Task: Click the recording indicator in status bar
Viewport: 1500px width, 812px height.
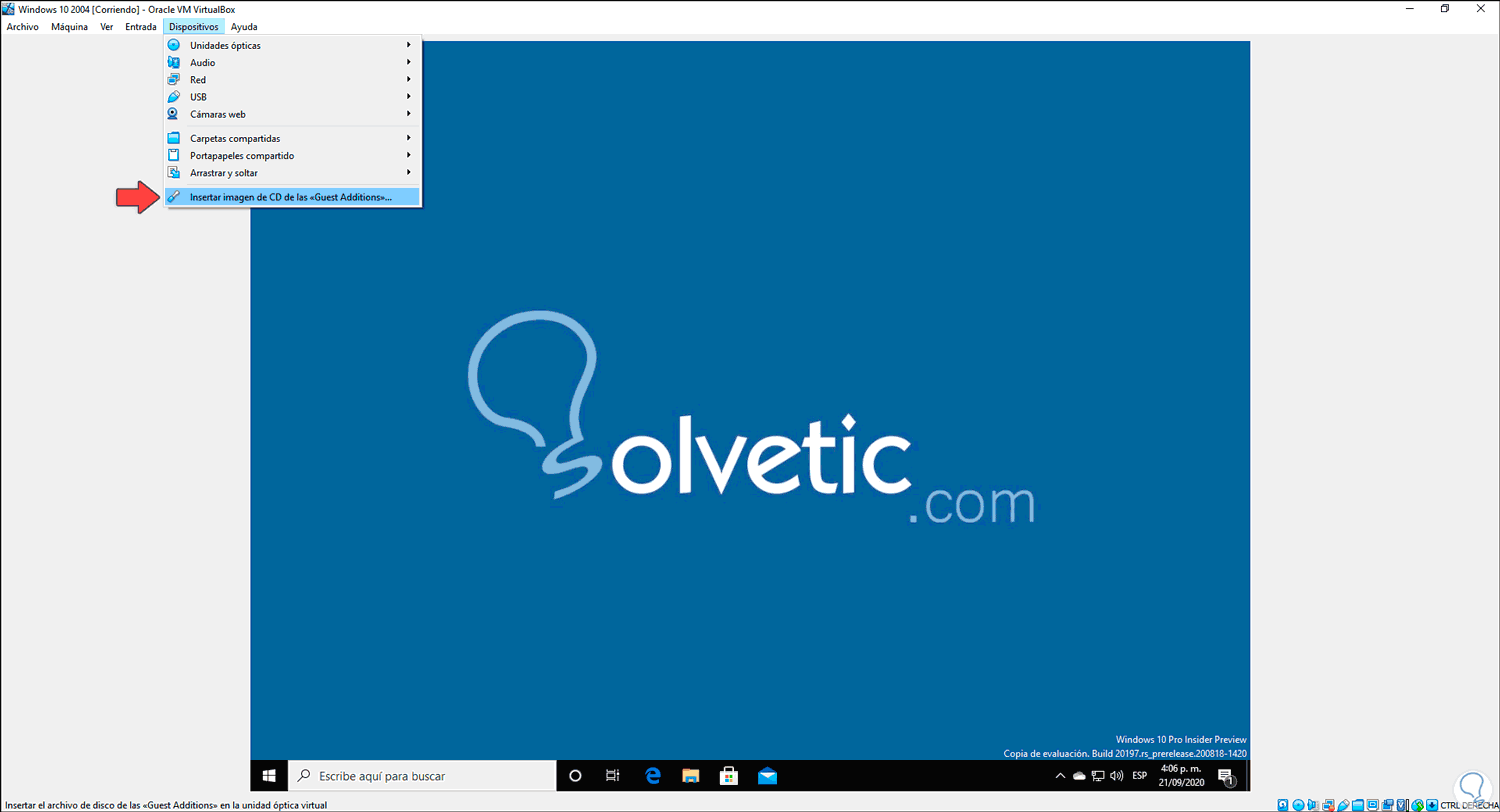Action: [1388, 804]
